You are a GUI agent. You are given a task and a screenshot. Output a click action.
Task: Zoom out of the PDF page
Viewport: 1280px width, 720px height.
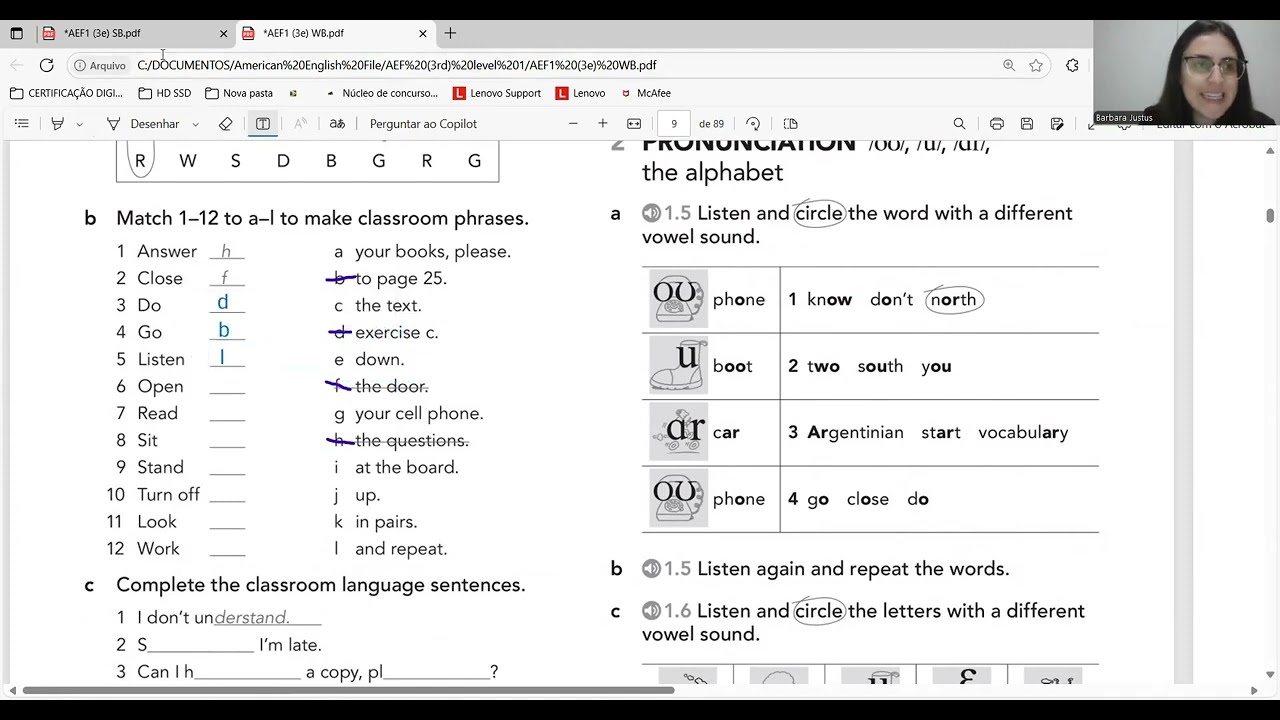(573, 124)
